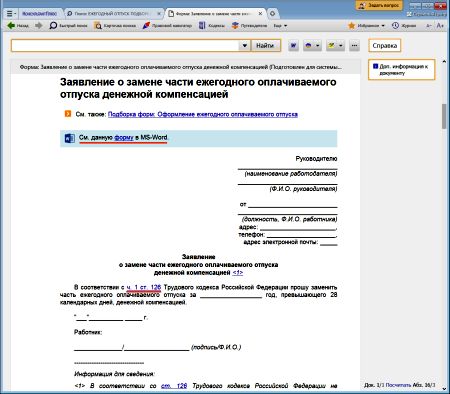The image size is (450, 394).
Task: Expand the Ещё toolbar menu
Action: (280, 26)
